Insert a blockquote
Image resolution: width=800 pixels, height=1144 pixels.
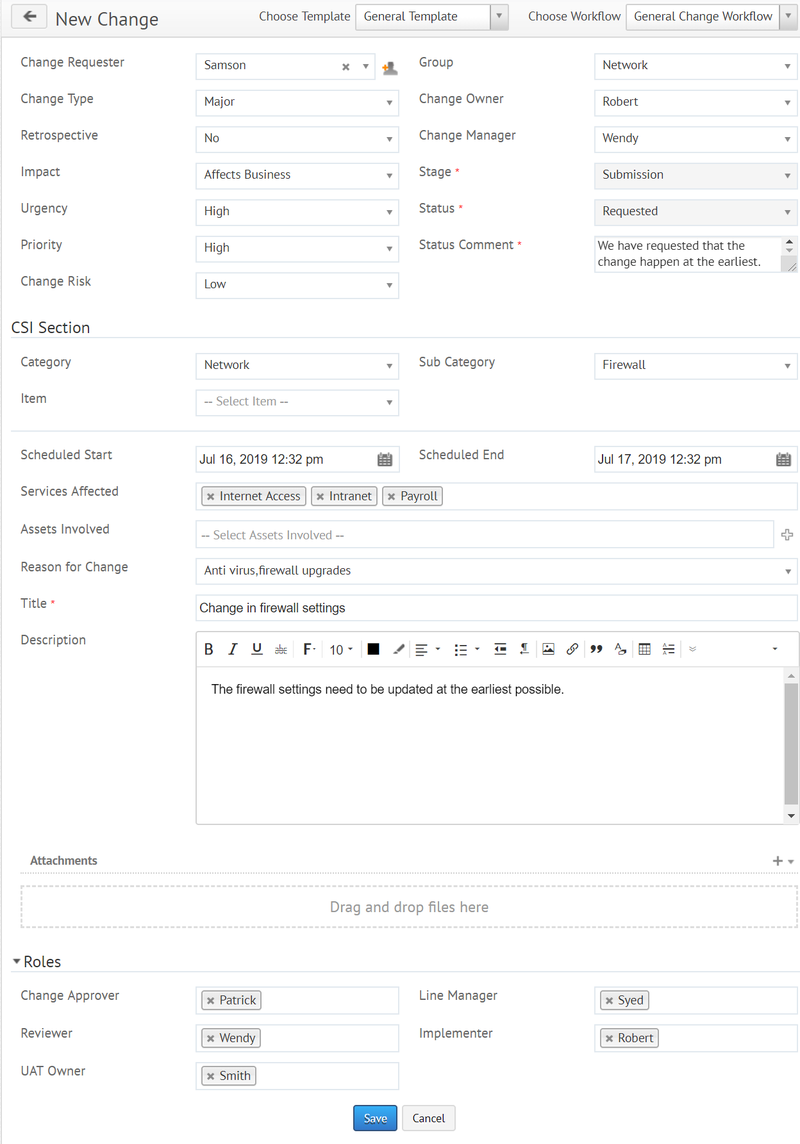597,649
